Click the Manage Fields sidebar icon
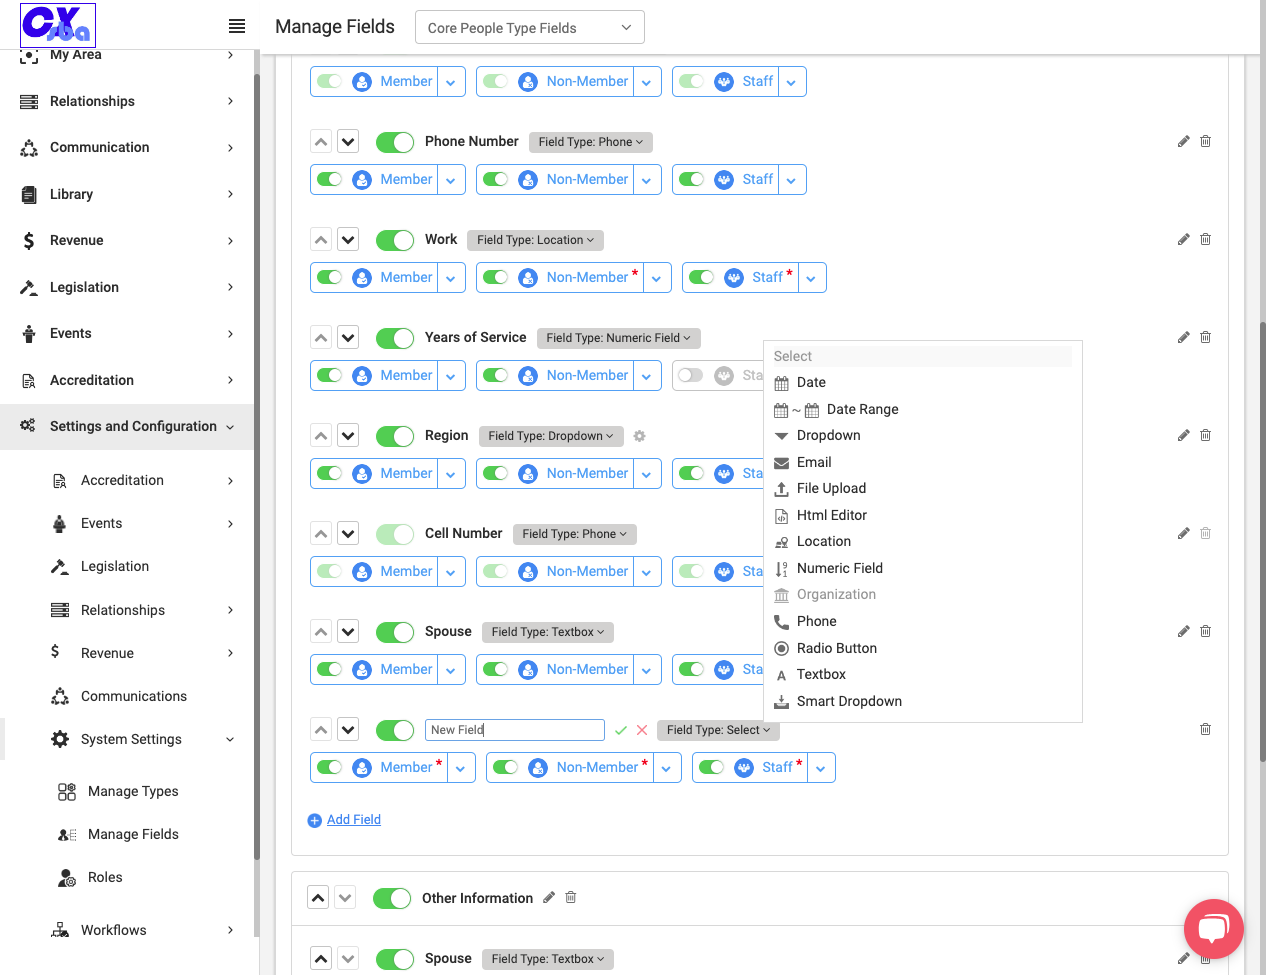The width and height of the screenshot is (1266, 975). pos(67,834)
